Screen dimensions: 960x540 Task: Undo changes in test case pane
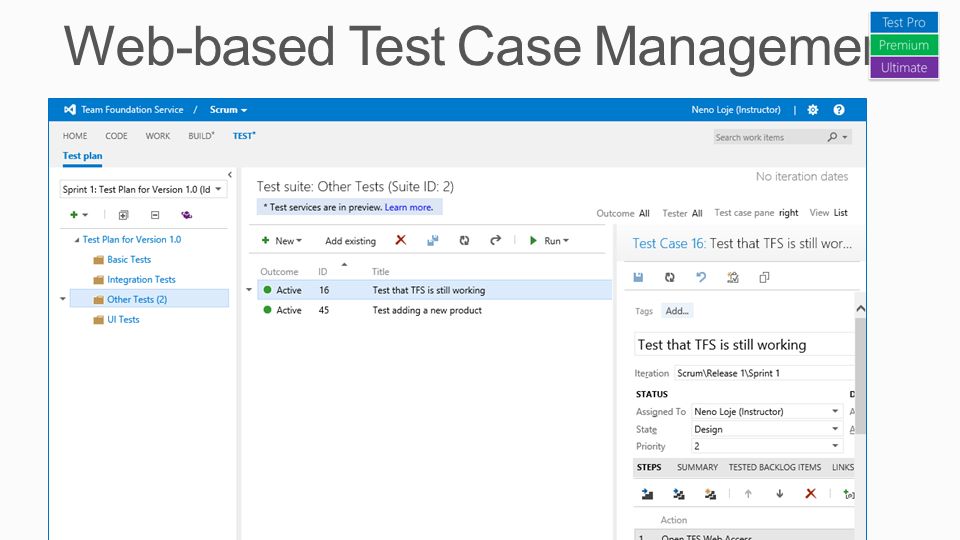(701, 277)
